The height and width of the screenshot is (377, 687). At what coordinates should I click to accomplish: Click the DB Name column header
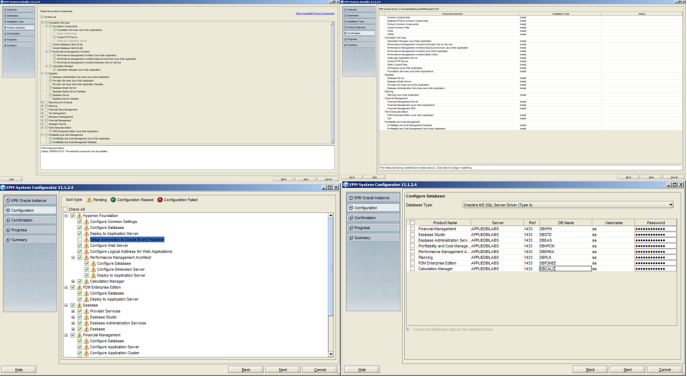(x=565, y=223)
